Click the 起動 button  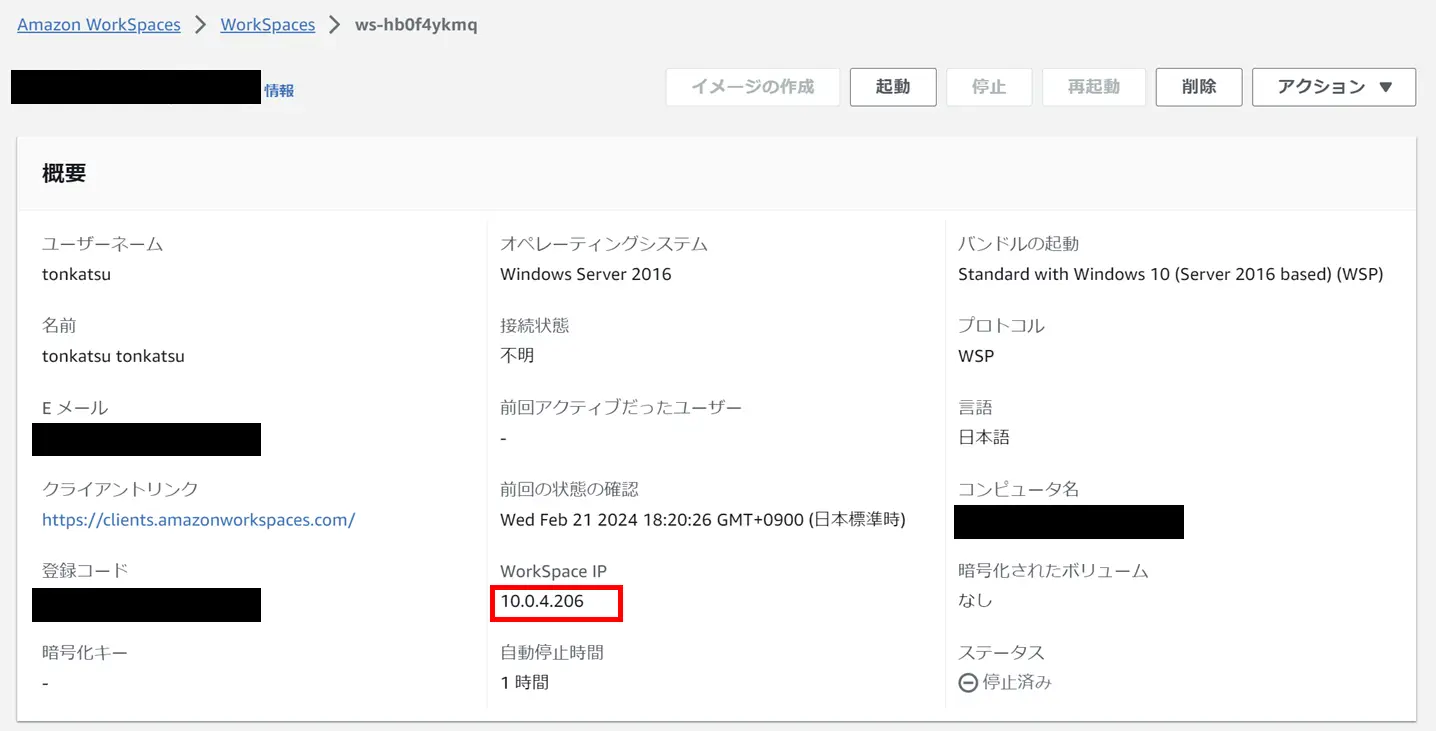click(x=893, y=87)
